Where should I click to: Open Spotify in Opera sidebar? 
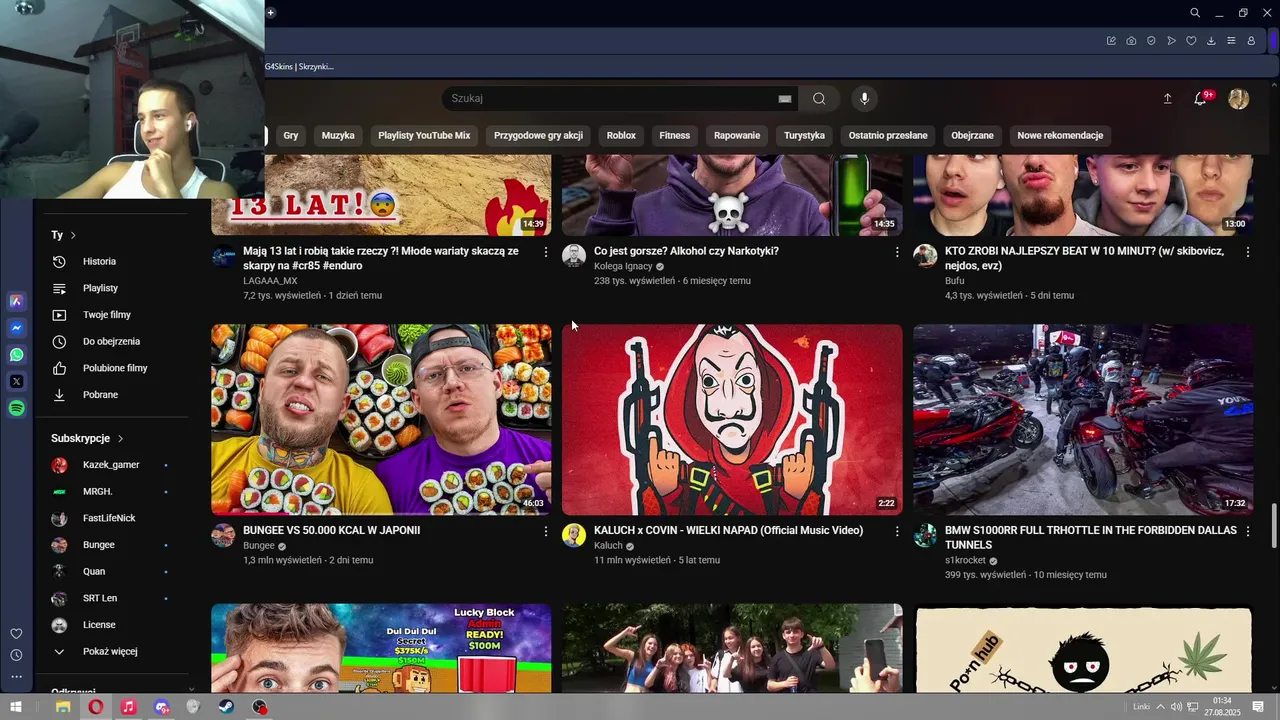click(17, 408)
